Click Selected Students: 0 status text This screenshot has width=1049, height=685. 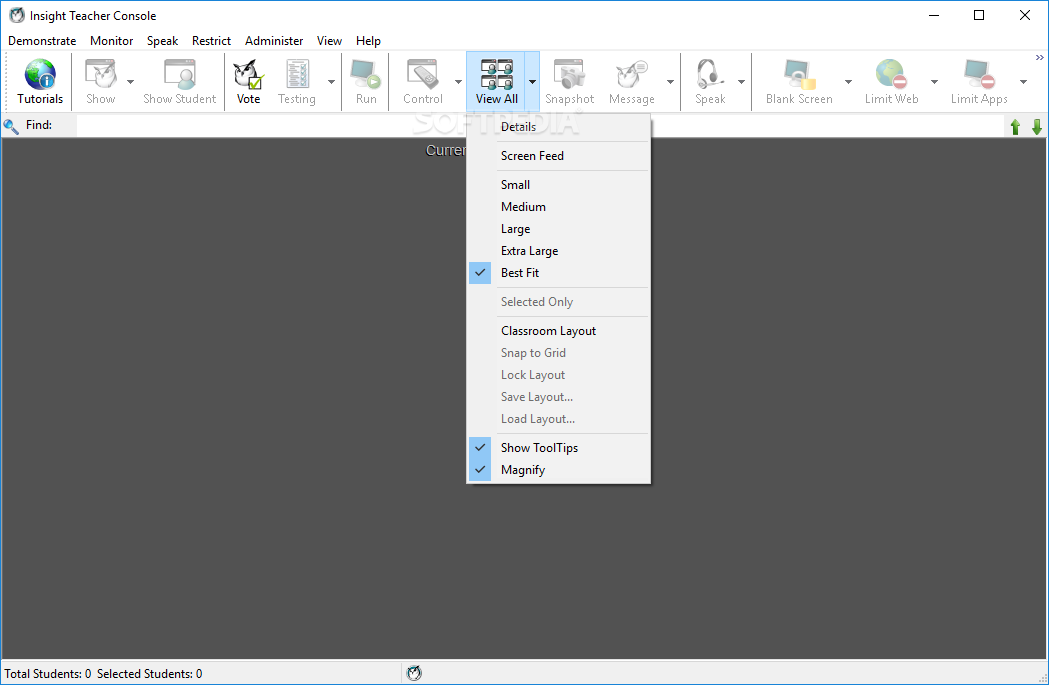pos(149,674)
